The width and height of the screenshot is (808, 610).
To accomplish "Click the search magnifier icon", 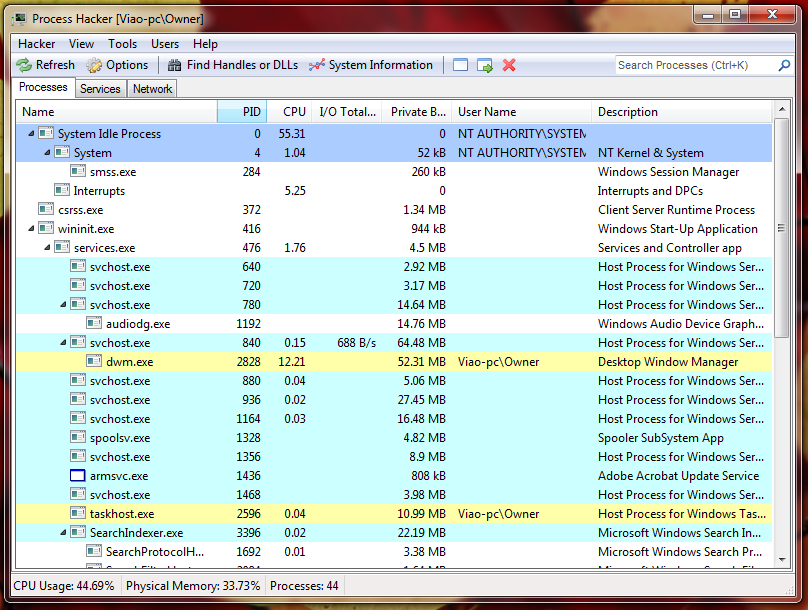I will (x=784, y=65).
